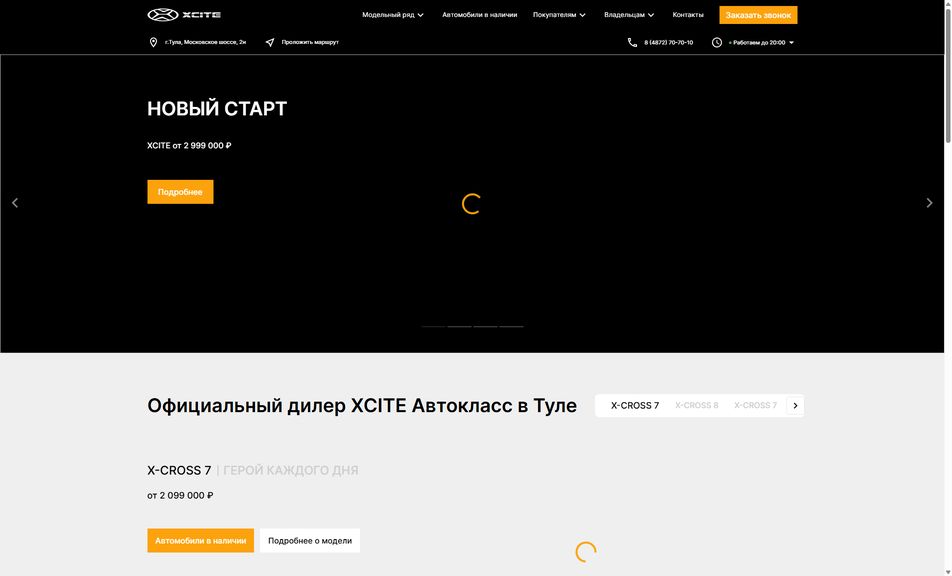Click the XCITE от 2 999 000 ₽ text
The width and height of the screenshot is (952, 576).
pos(189,146)
